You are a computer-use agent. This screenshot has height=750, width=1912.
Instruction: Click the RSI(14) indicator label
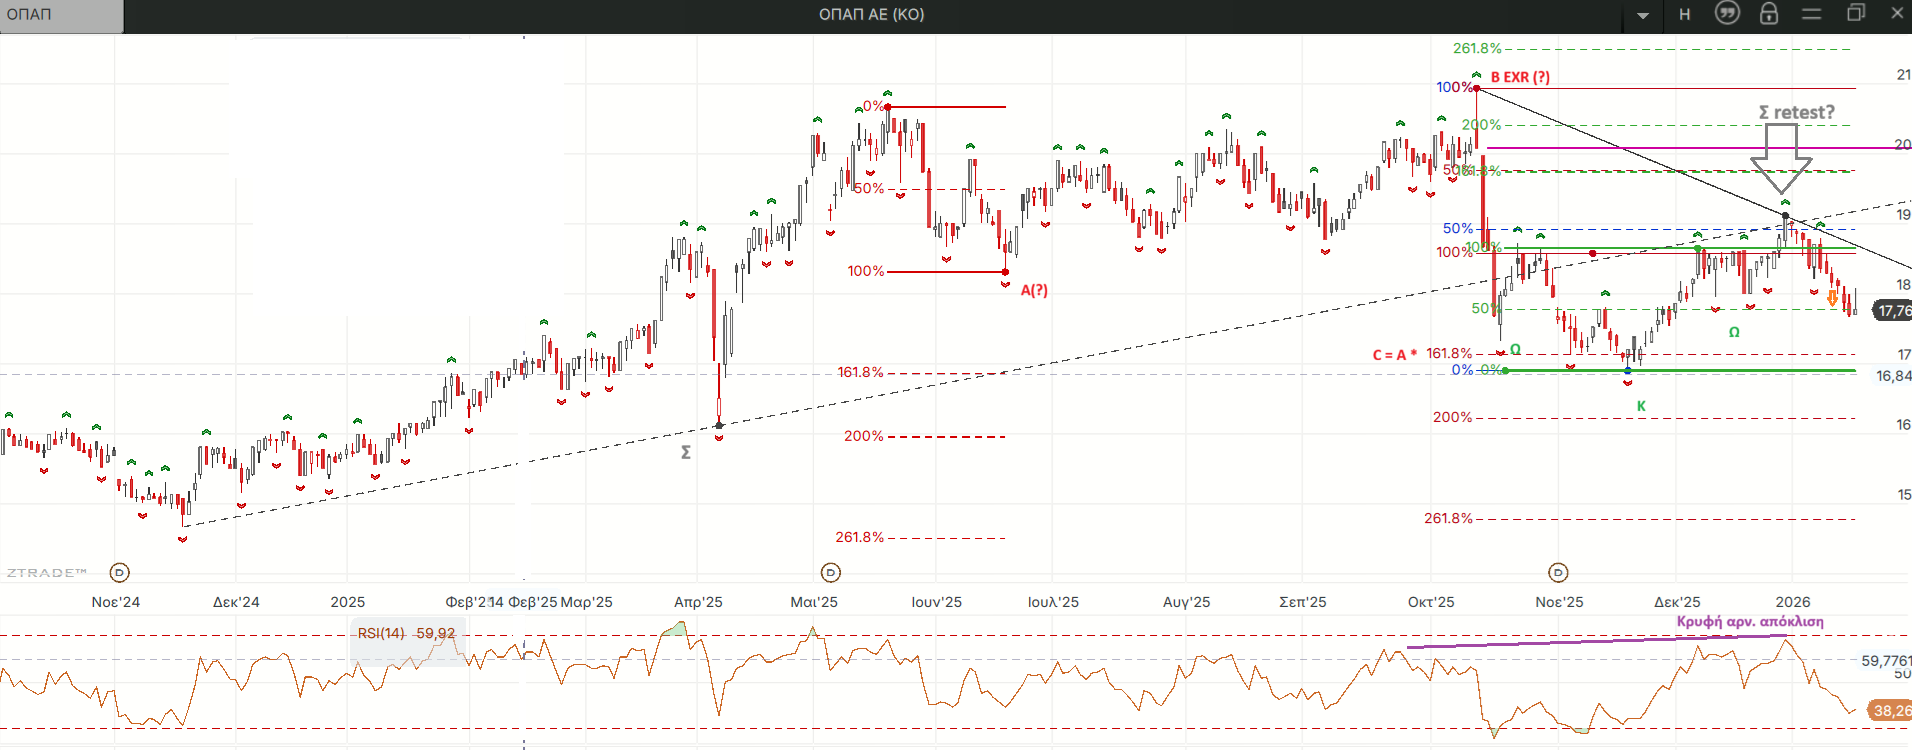(381, 633)
